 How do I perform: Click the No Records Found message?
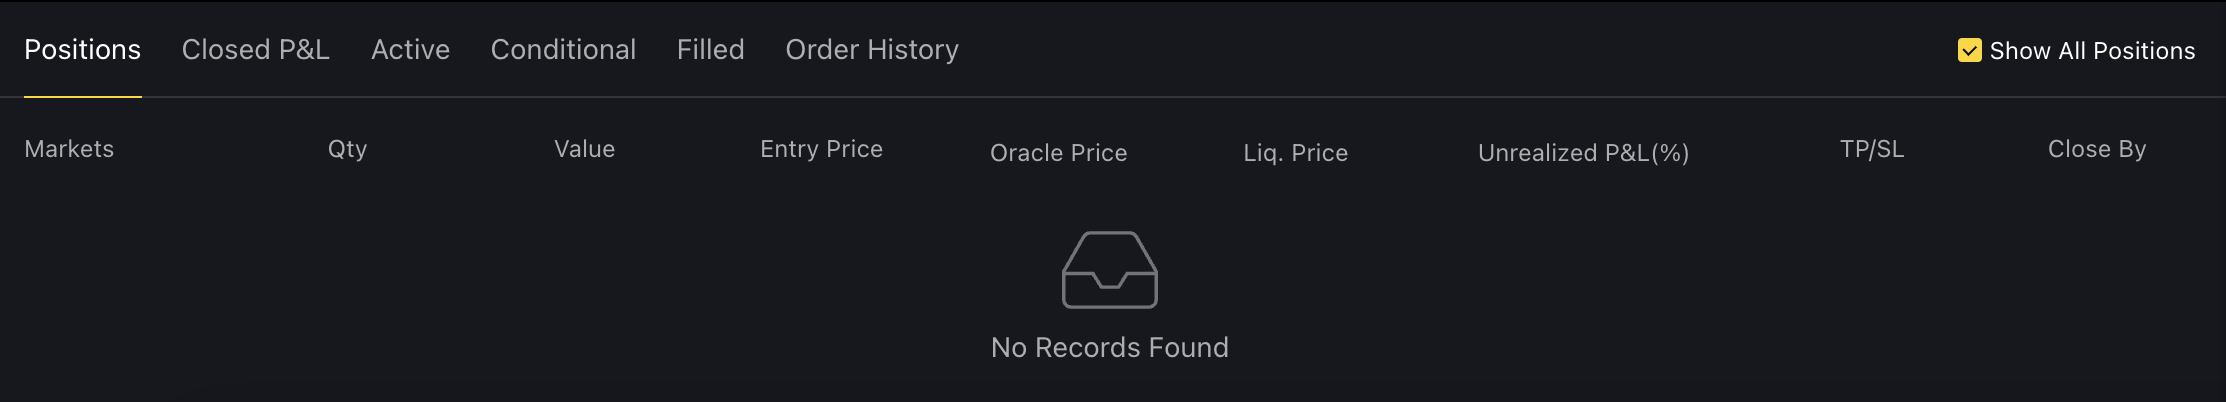click(1109, 347)
